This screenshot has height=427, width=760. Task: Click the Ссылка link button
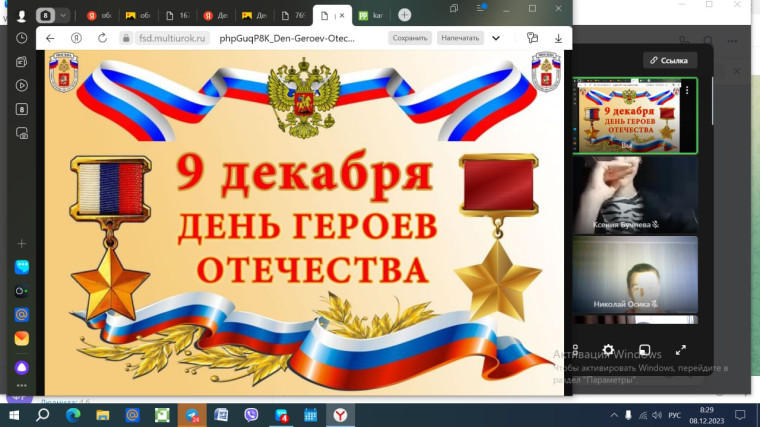coord(670,60)
